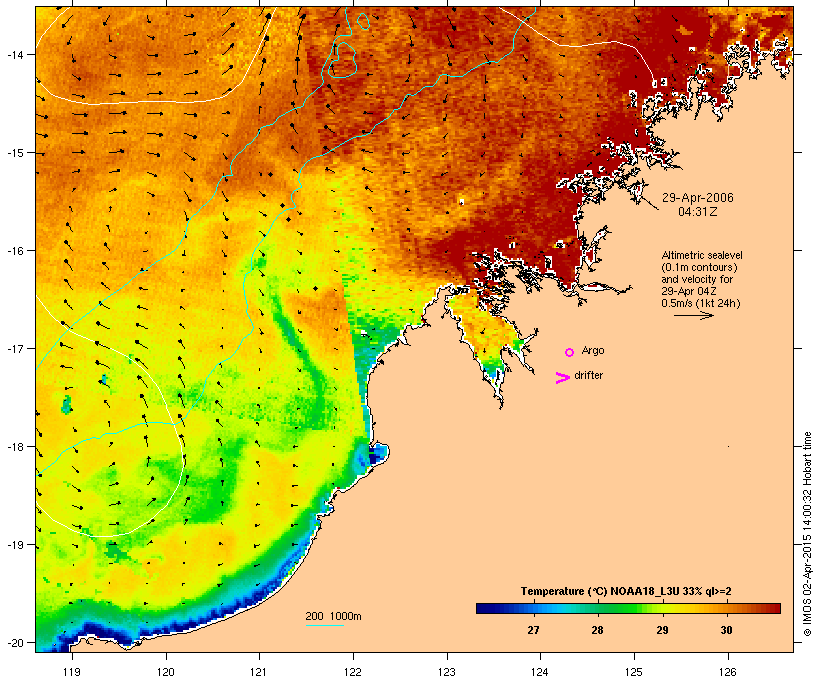The image size is (820, 680).
Task: Click the latitude label -14
Action: click(x=14, y=54)
